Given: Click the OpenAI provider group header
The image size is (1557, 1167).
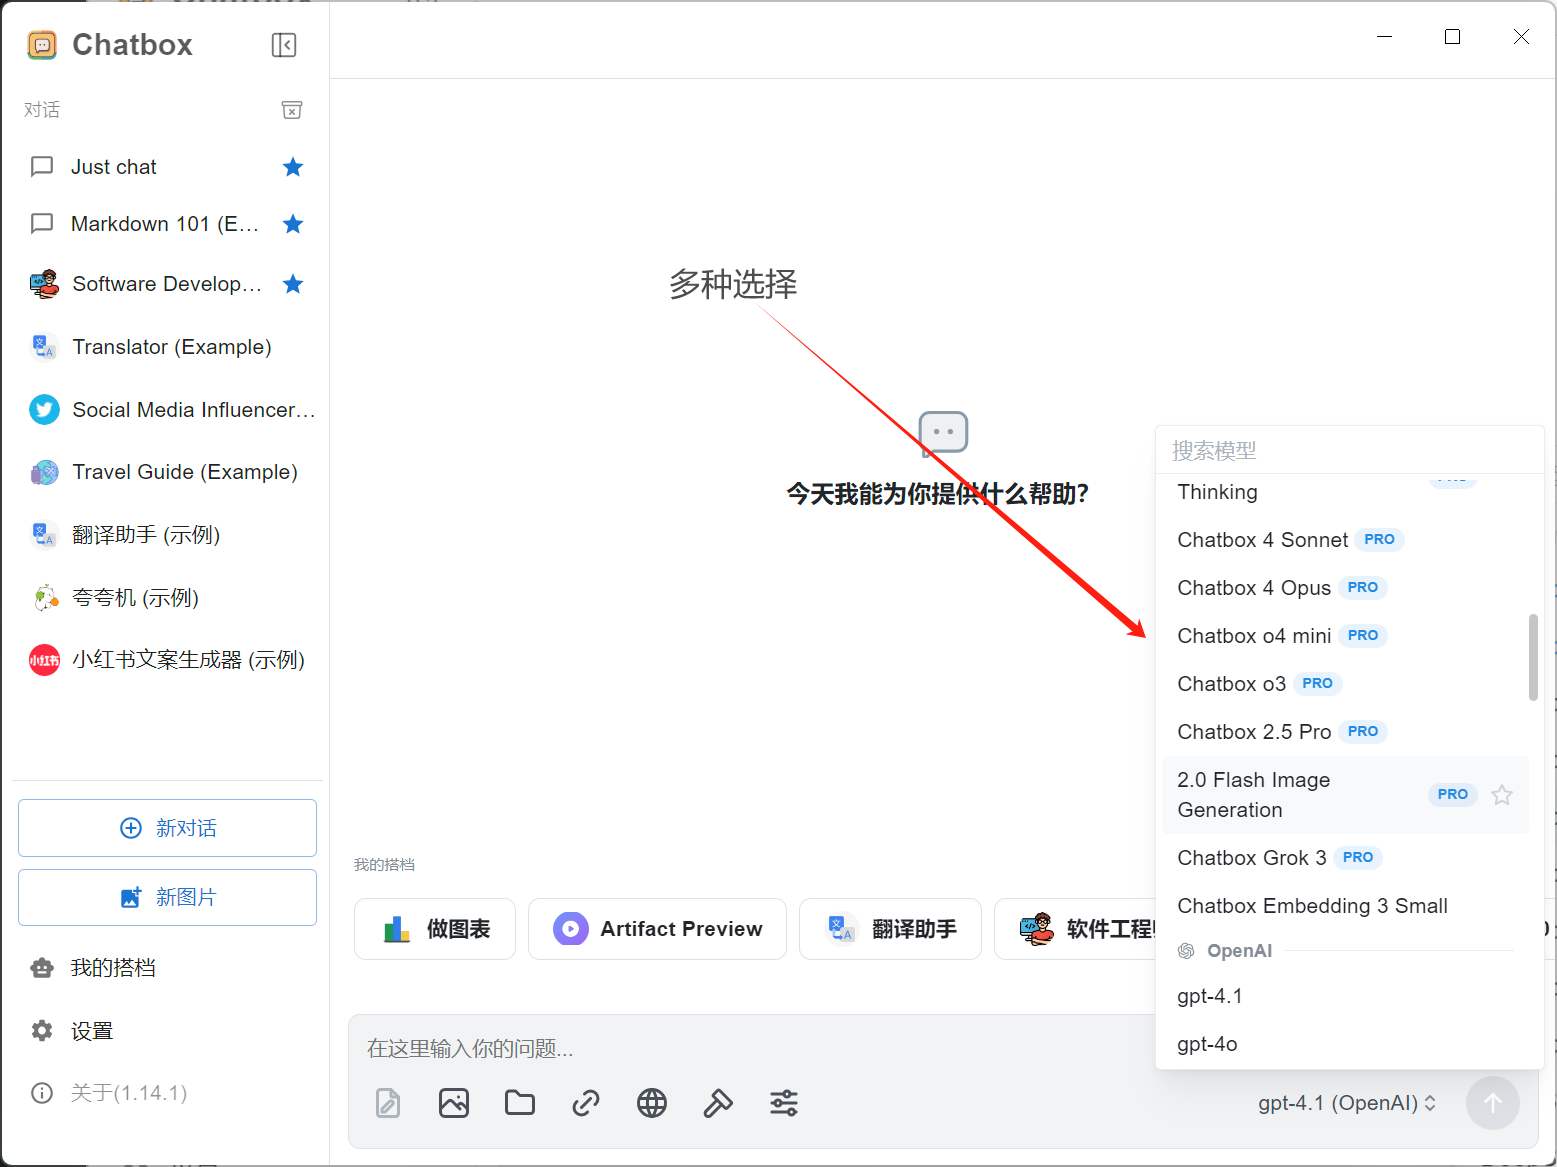Looking at the screenshot, I should [x=1239, y=951].
